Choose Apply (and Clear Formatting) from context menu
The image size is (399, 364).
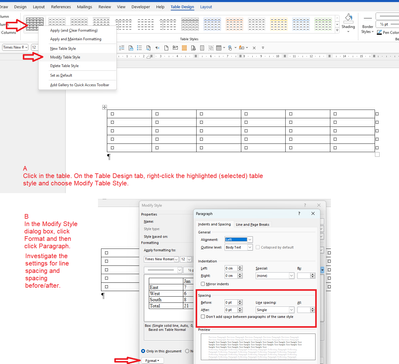click(x=74, y=30)
